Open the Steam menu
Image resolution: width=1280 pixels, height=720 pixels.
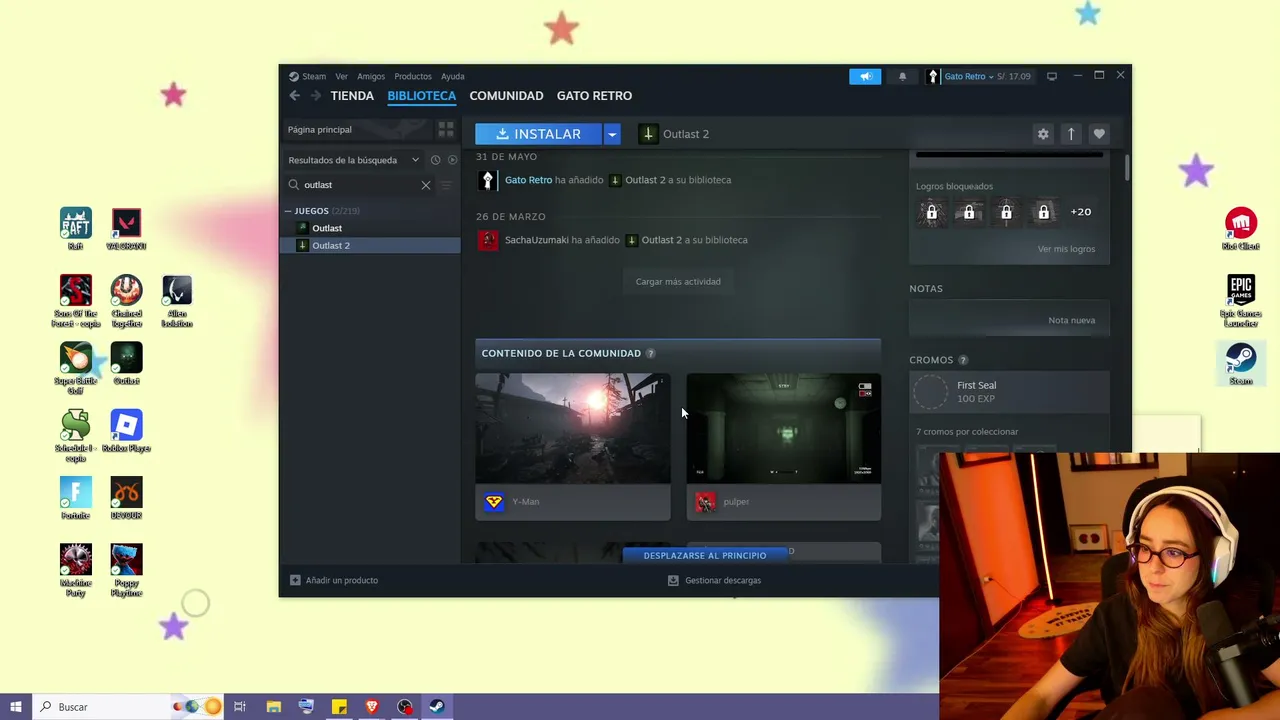[x=314, y=76]
